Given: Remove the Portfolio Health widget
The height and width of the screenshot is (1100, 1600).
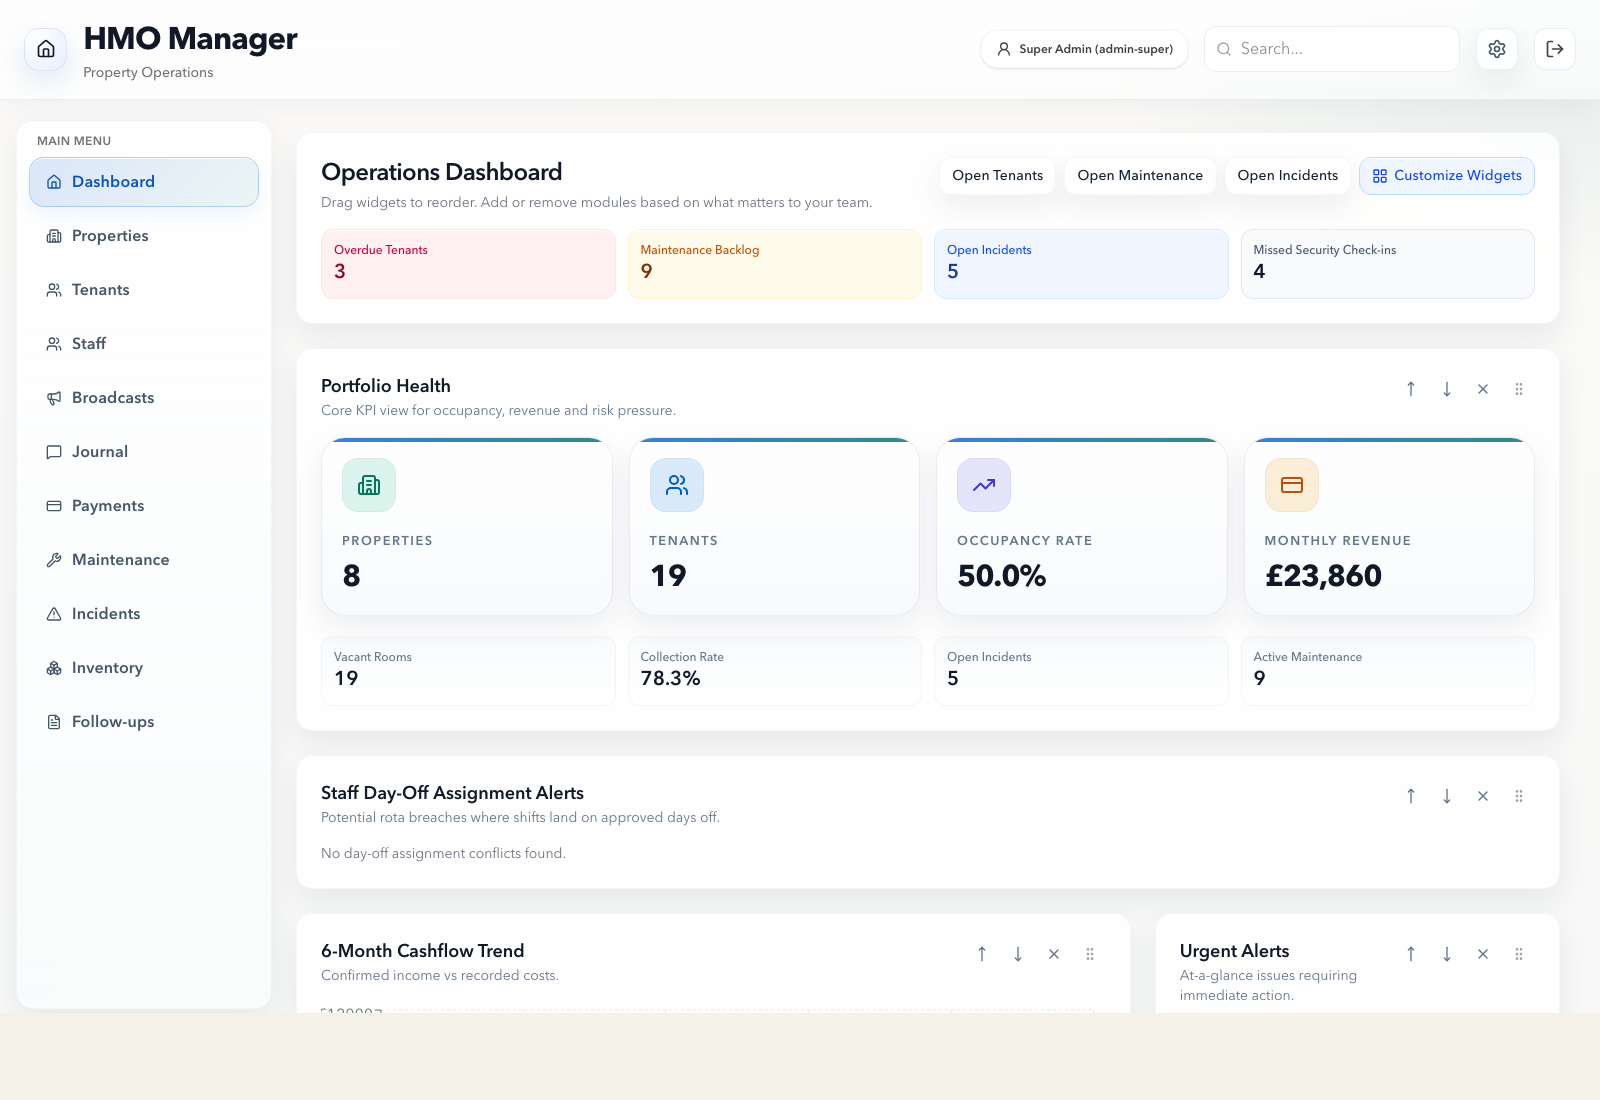Looking at the screenshot, I should [1483, 389].
